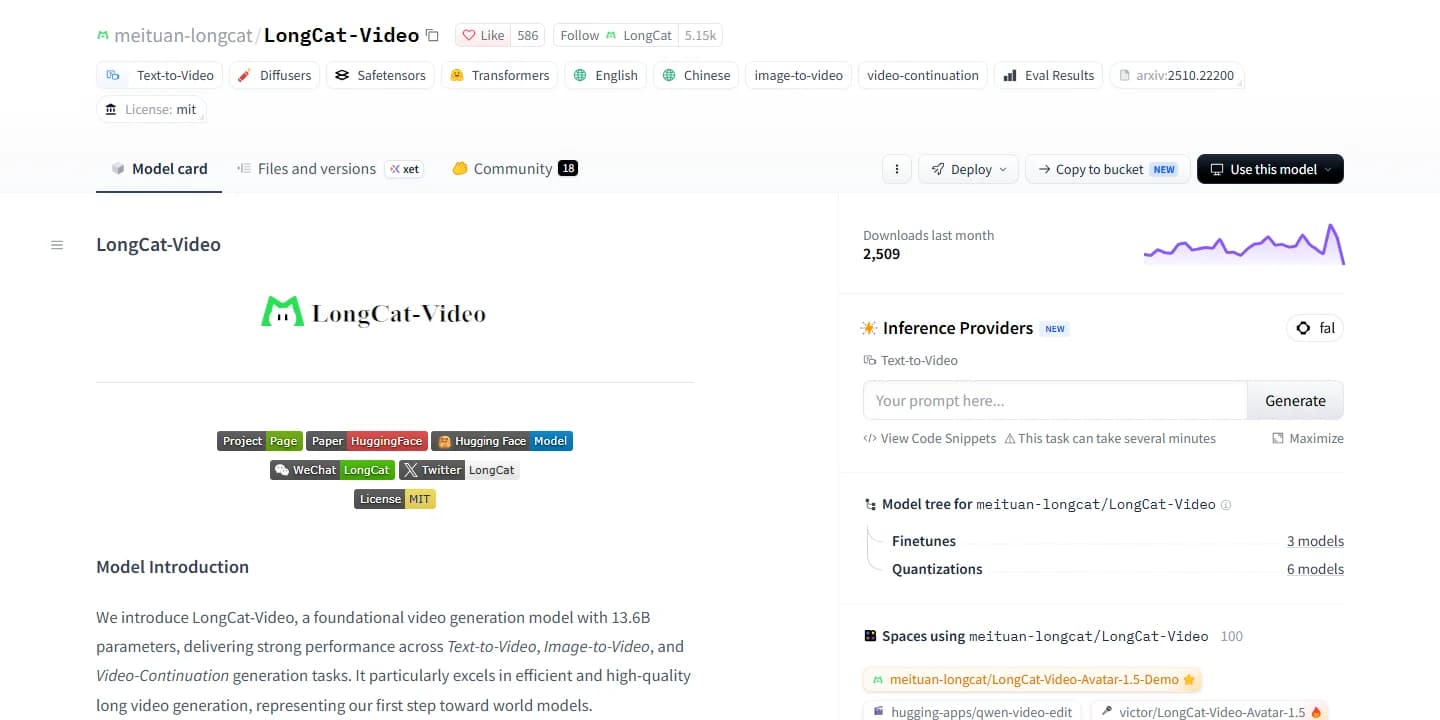
Task: Select the Transformers tag
Action: 499,75
